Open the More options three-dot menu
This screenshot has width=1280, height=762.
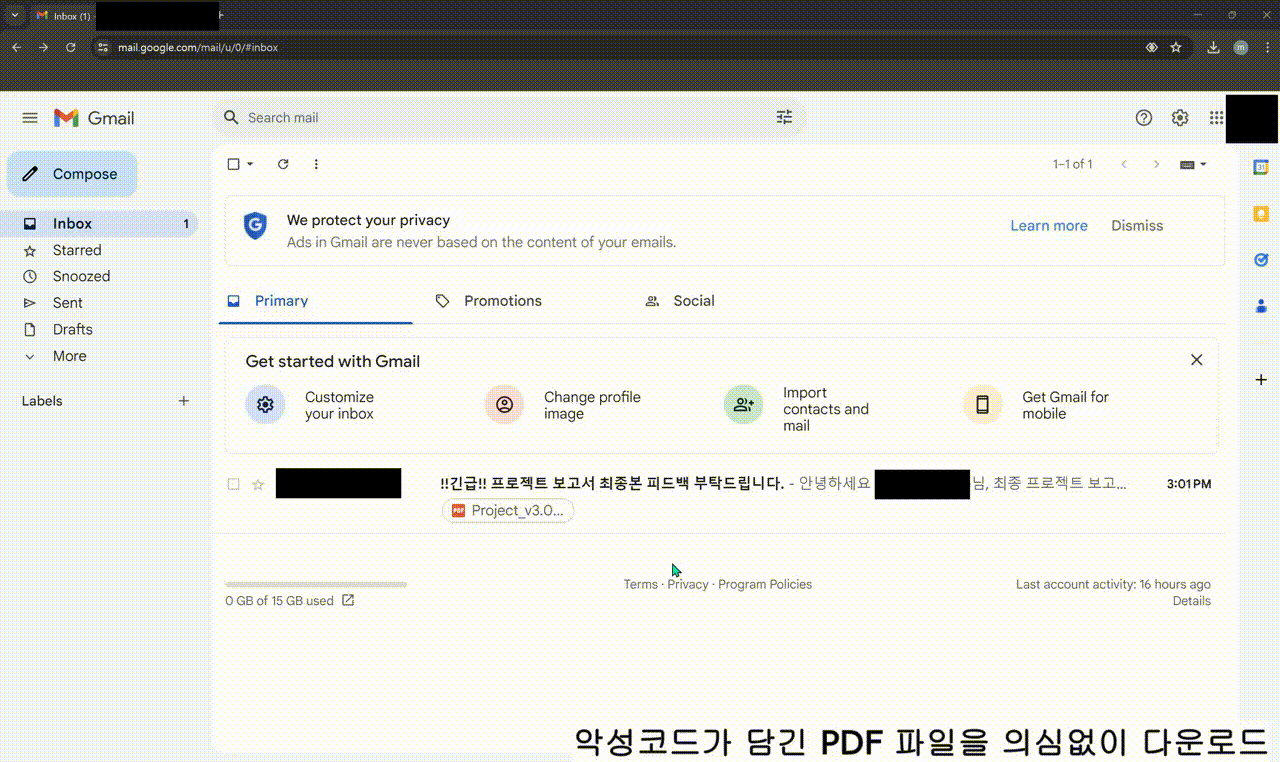coord(316,164)
